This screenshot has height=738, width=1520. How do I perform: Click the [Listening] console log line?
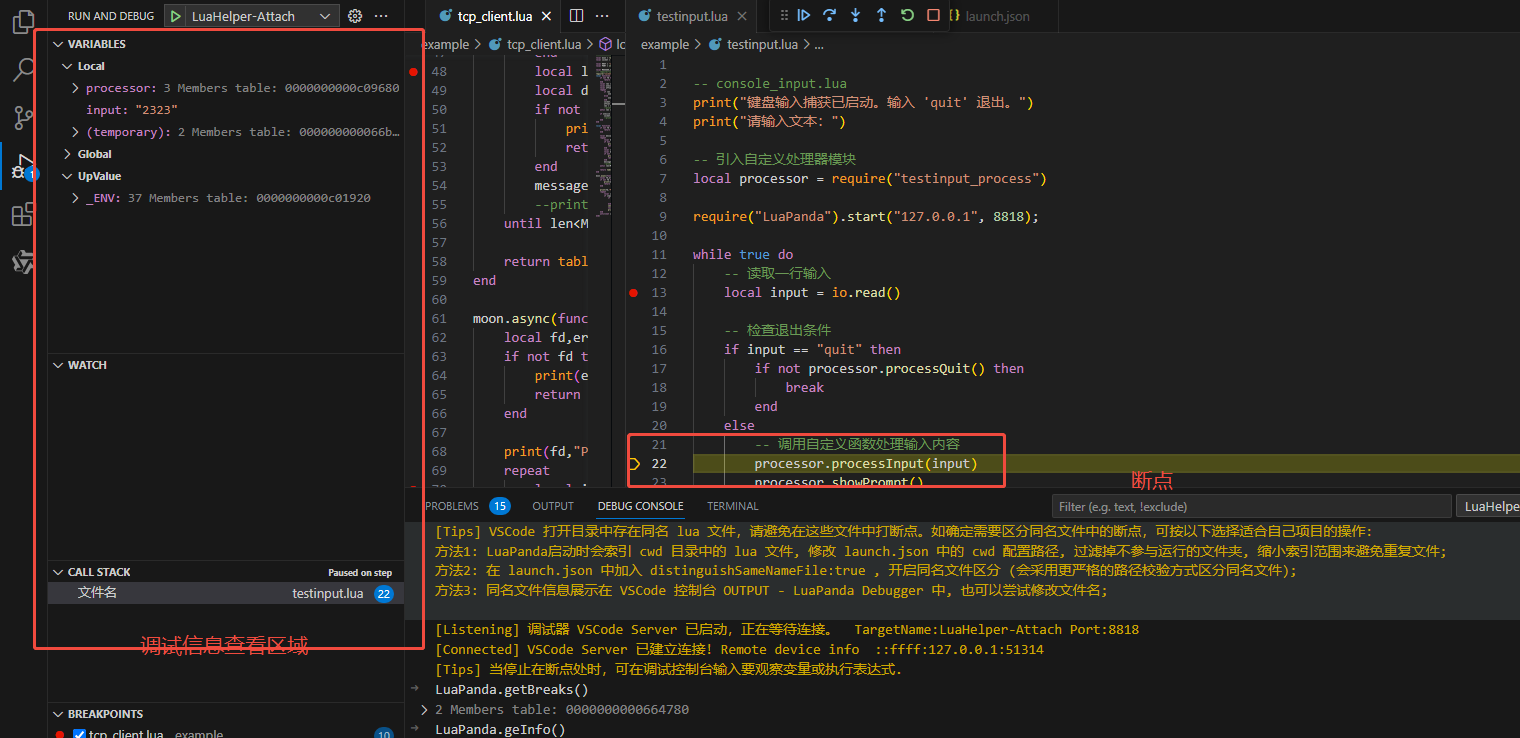tap(787, 630)
